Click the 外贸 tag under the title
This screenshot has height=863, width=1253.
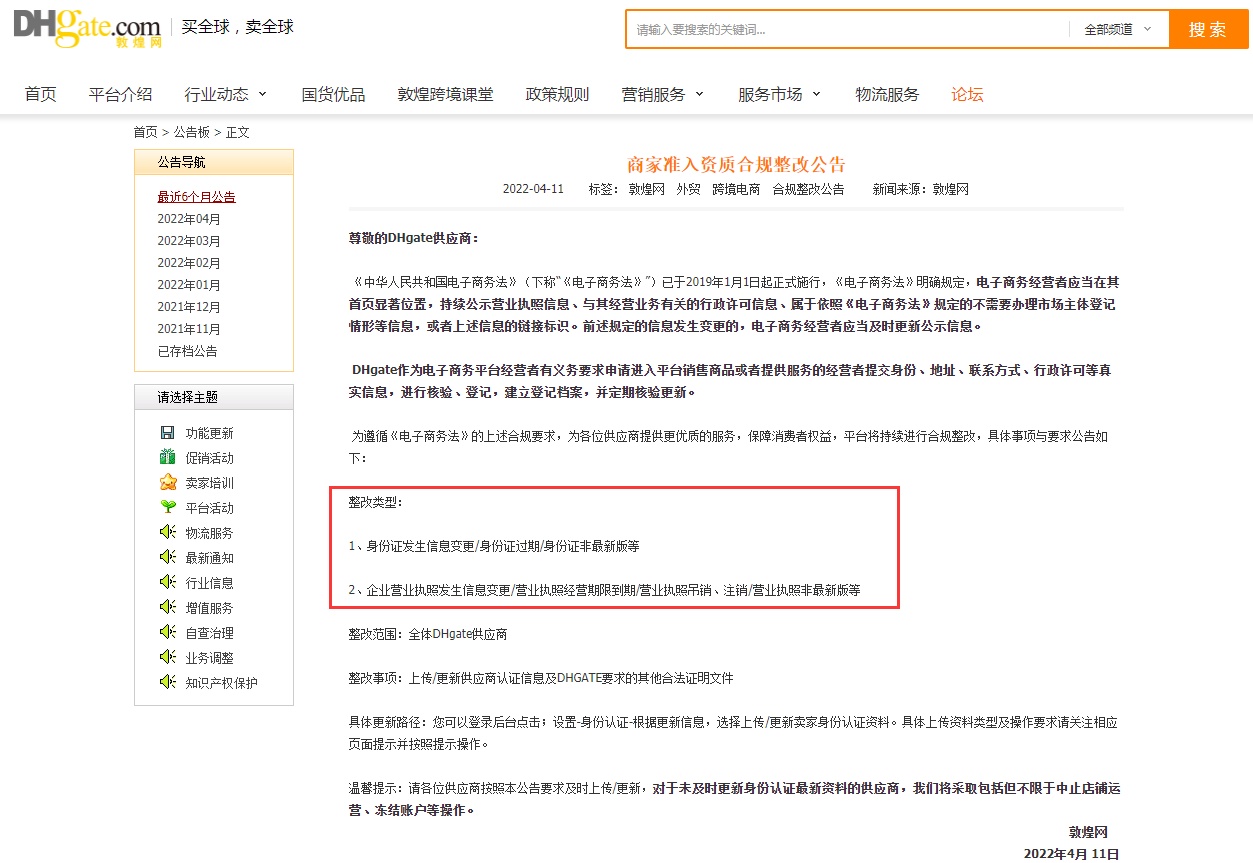688,189
